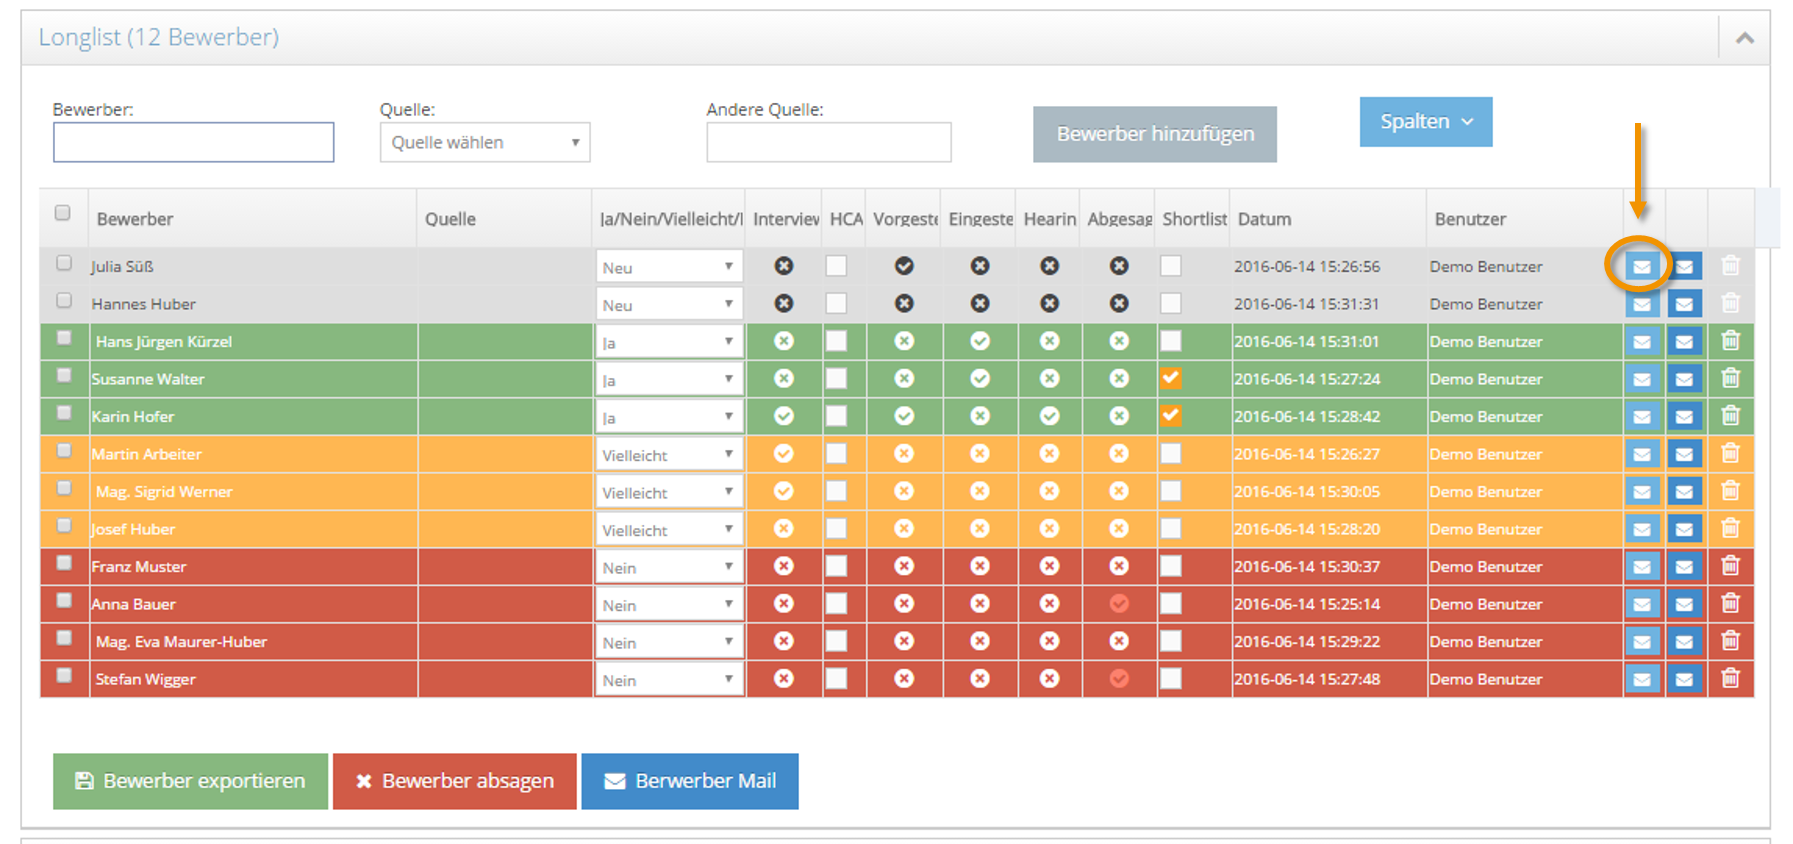Open the Vielleicht dropdown for Josef Huber
This screenshot has width=1793, height=844.
pyautogui.click(x=669, y=530)
